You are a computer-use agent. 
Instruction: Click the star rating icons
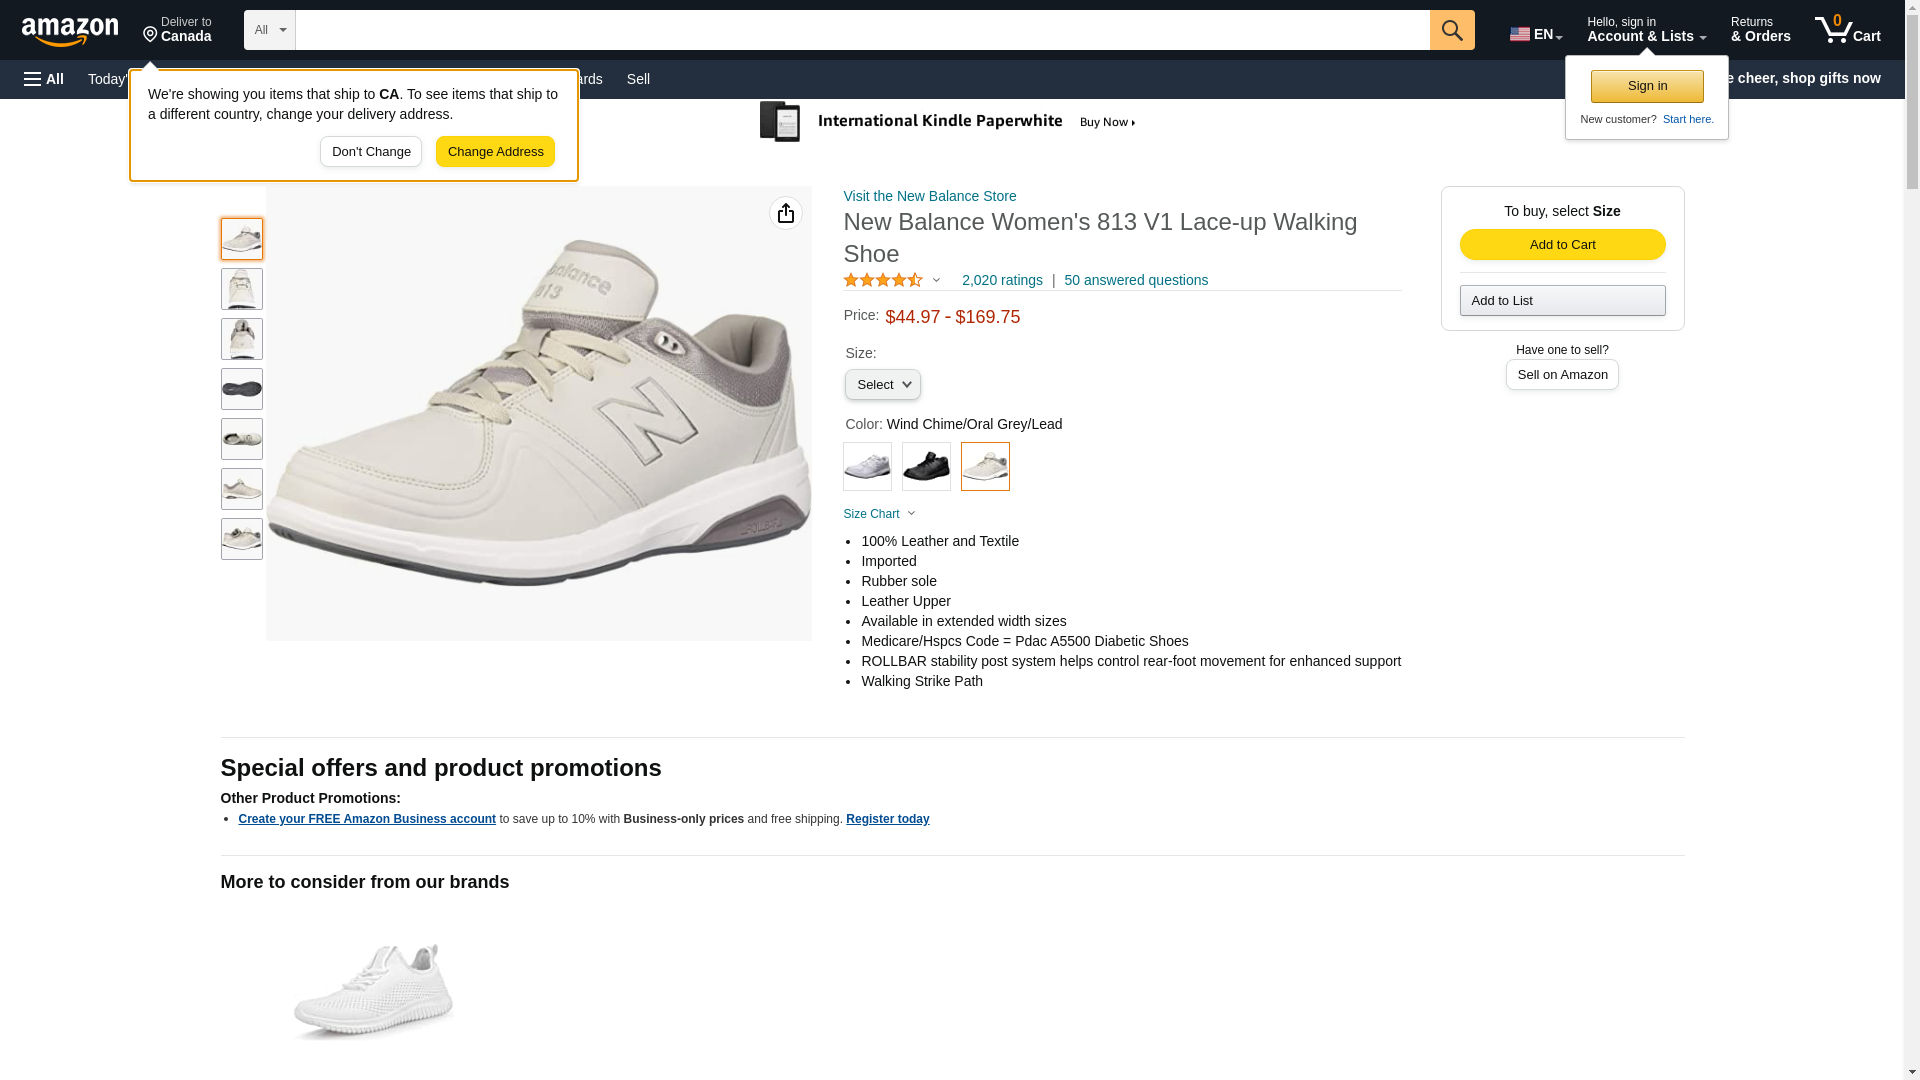(x=883, y=280)
